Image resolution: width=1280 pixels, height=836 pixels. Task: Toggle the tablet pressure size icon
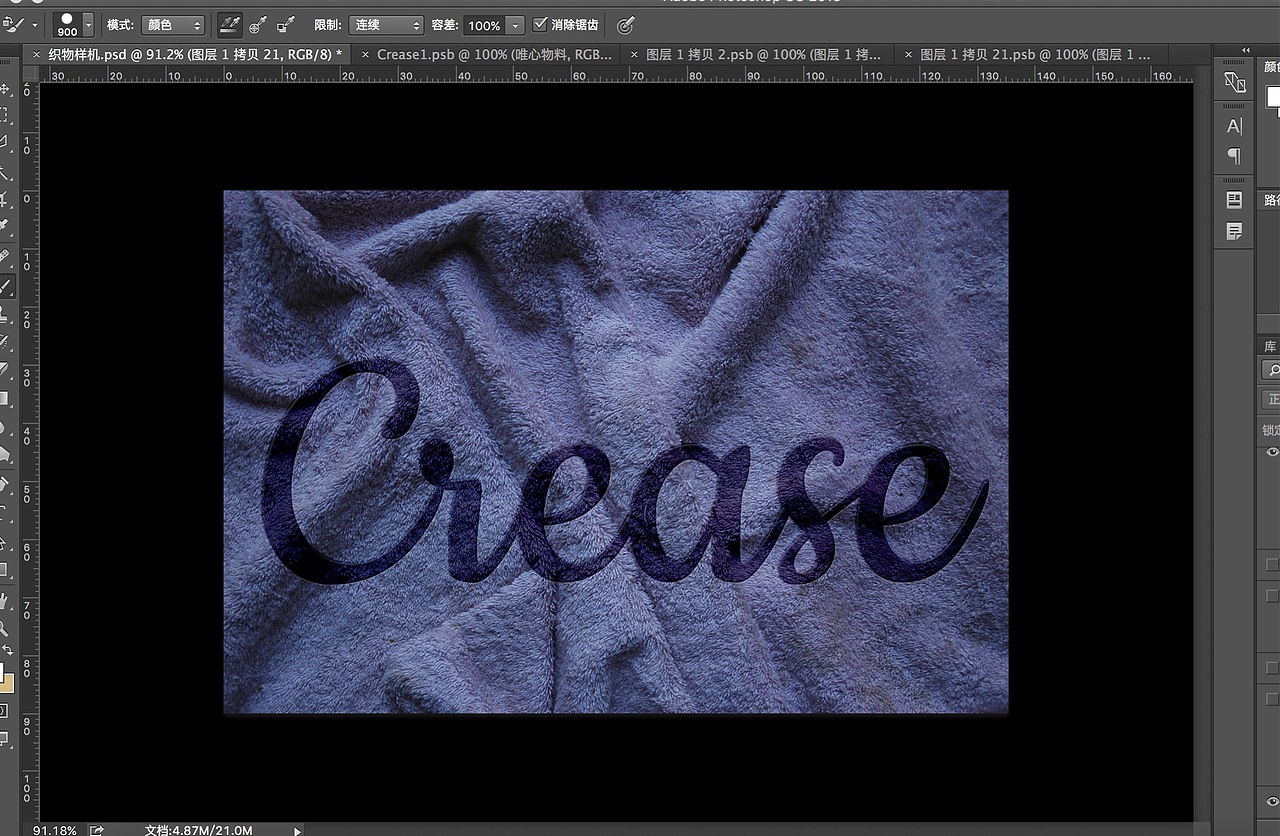[x=626, y=25]
